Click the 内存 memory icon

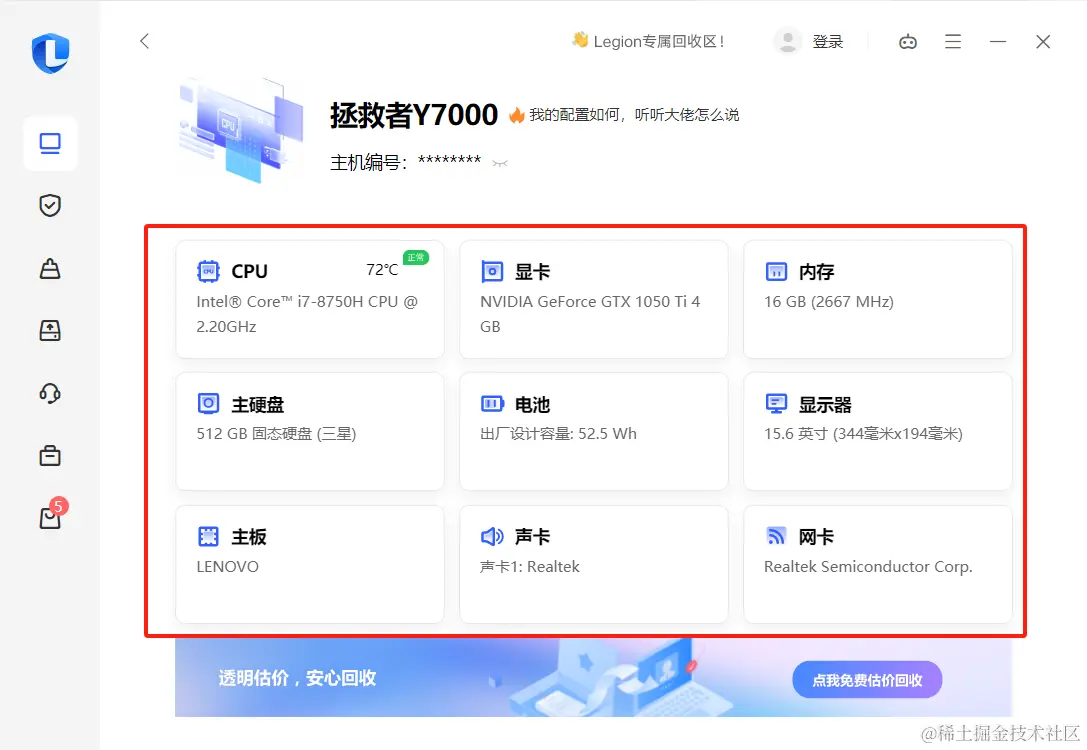(x=776, y=271)
